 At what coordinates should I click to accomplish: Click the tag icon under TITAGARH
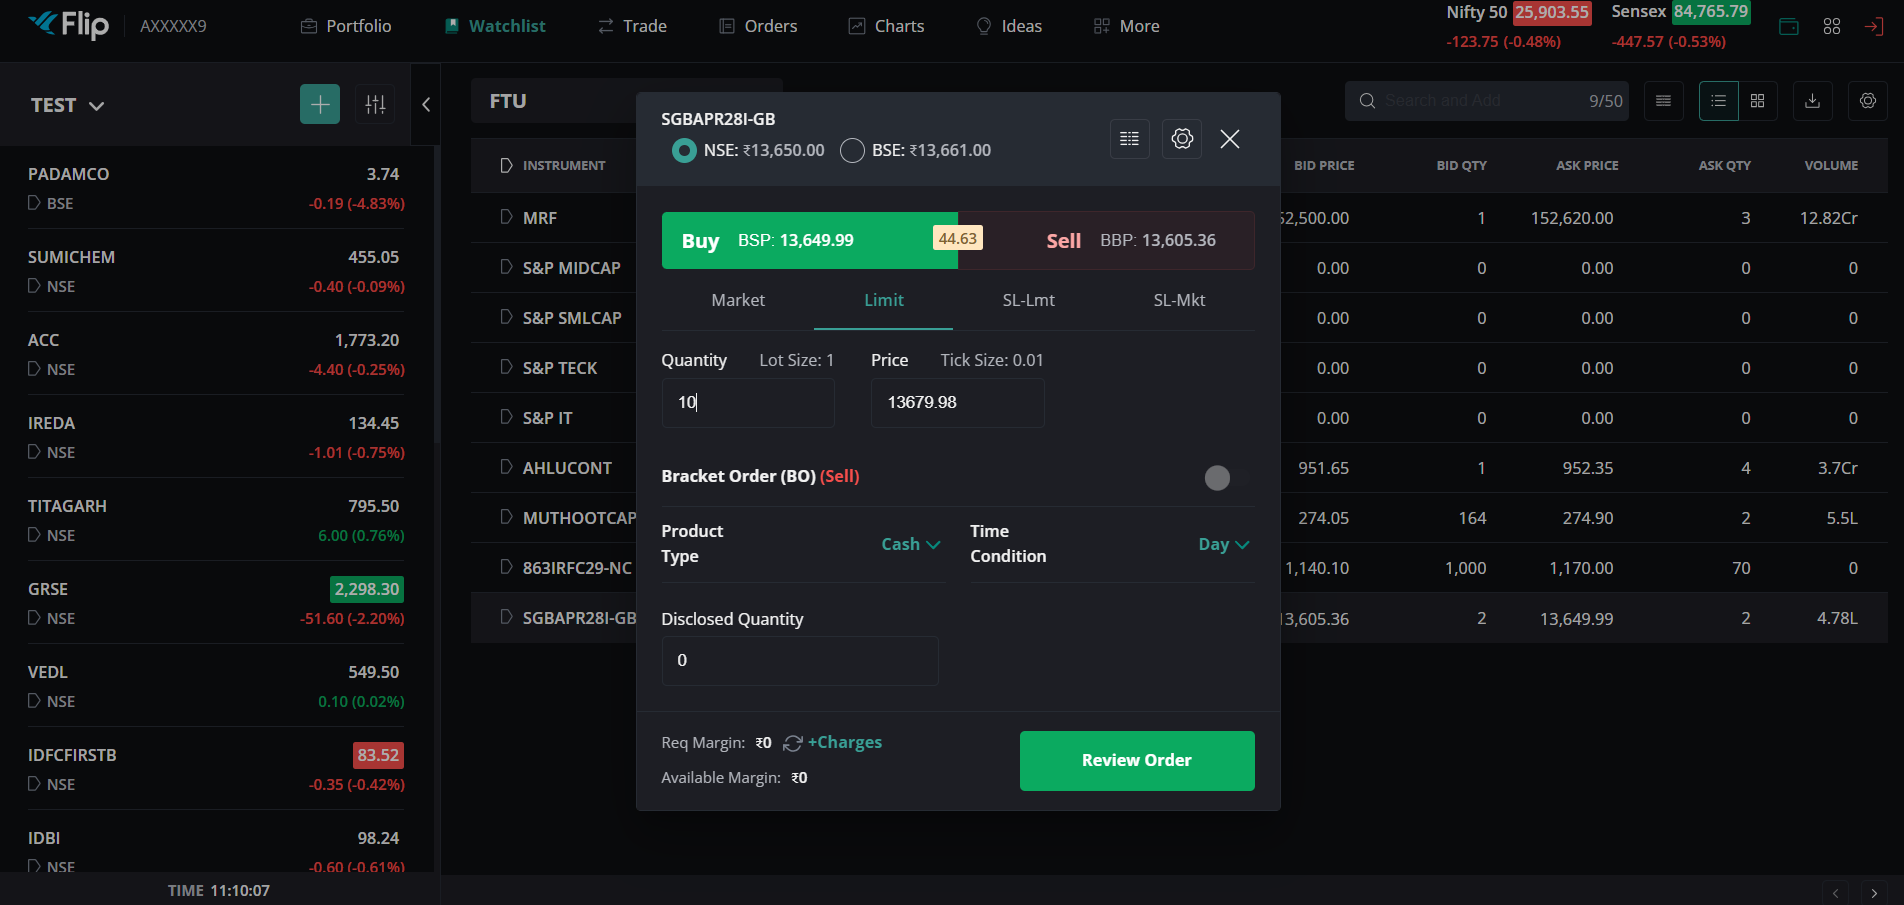click(x=34, y=535)
